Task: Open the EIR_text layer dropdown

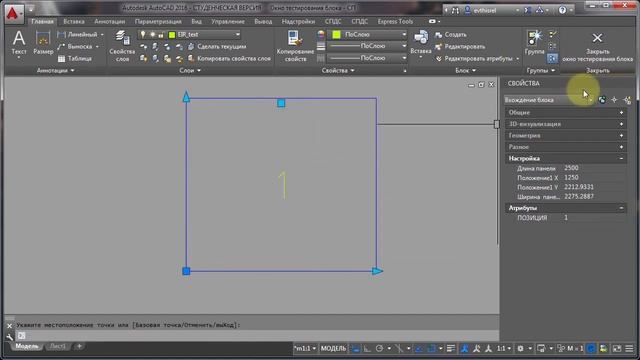Action: [238, 35]
